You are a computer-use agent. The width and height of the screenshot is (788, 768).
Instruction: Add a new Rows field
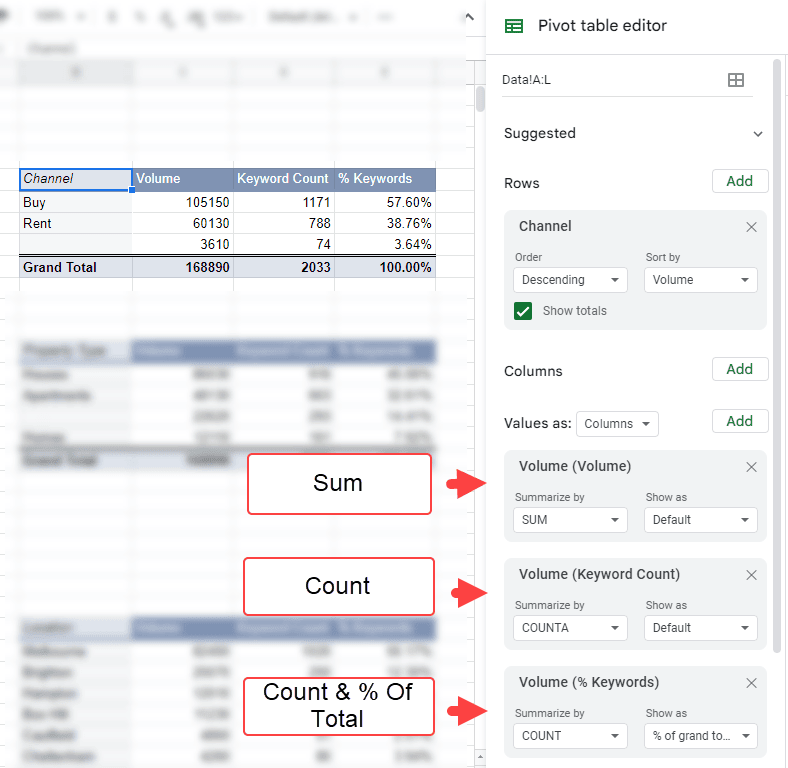740,181
